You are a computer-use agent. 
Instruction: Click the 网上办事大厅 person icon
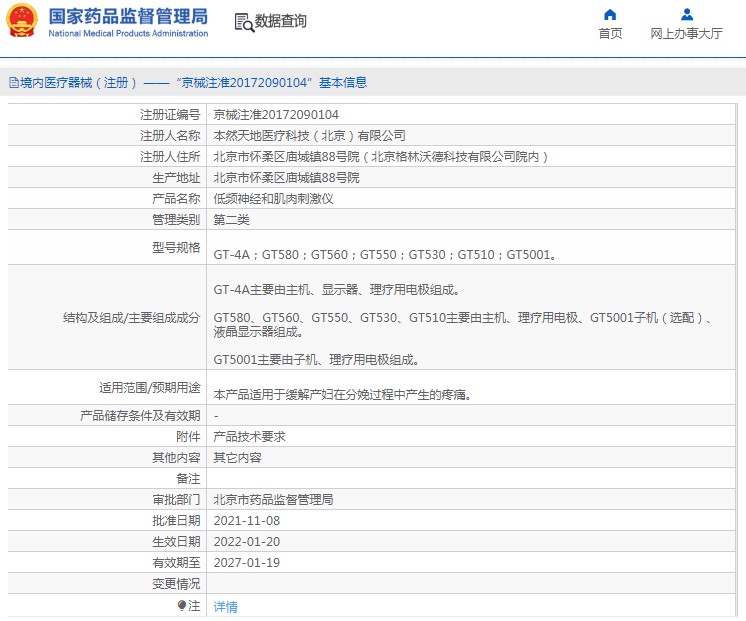687,14
